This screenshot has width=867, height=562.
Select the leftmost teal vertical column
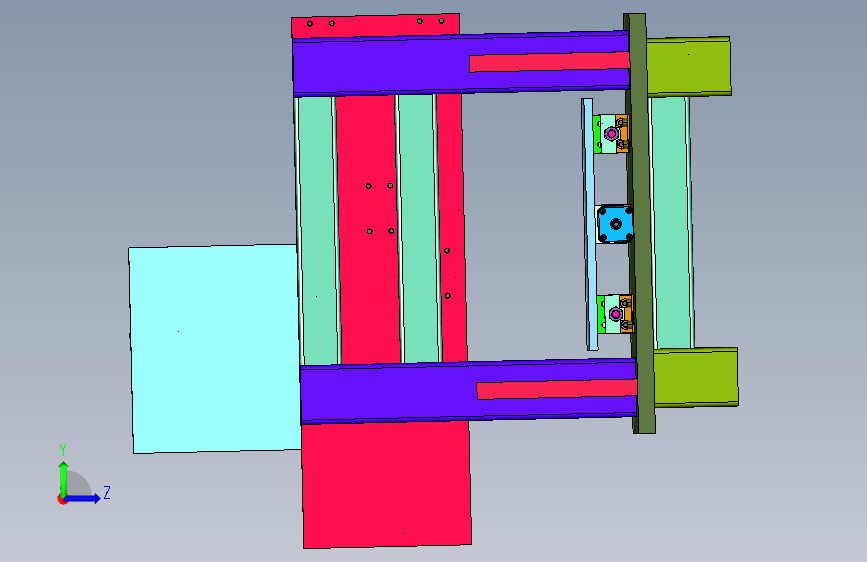(x=317, y=230)
